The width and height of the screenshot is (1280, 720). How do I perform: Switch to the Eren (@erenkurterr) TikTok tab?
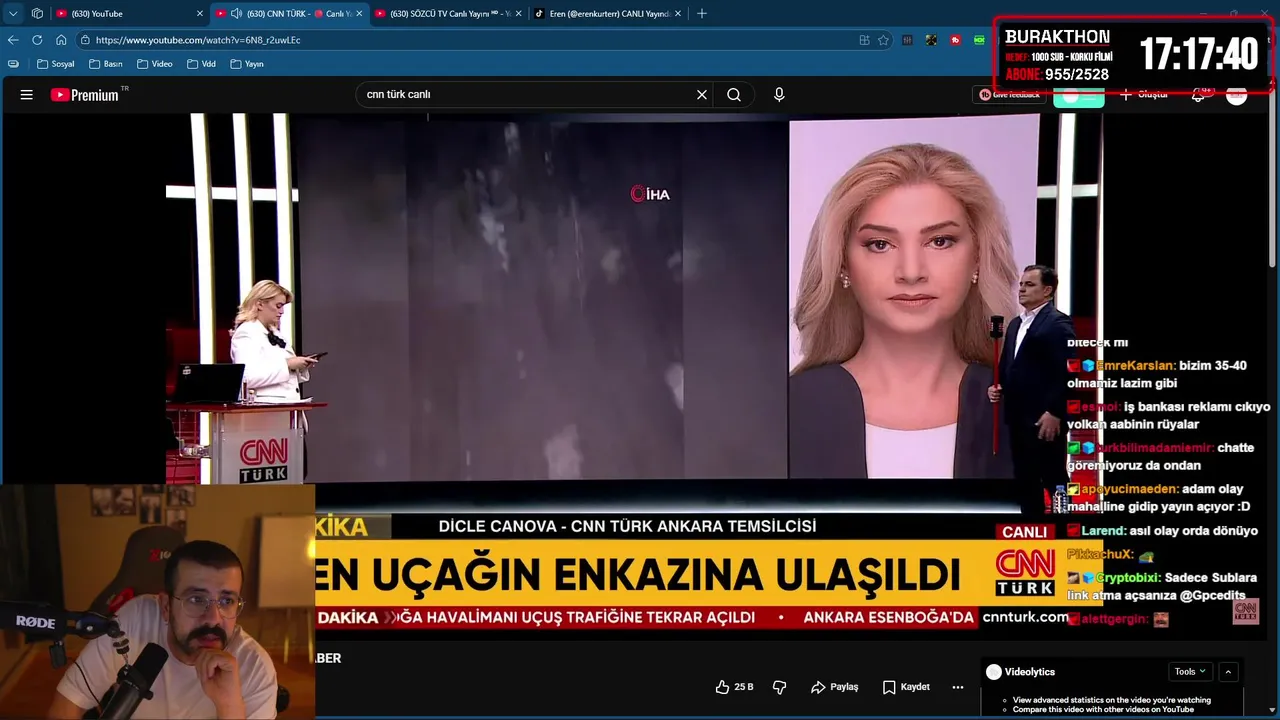click(x=607, y=13)
